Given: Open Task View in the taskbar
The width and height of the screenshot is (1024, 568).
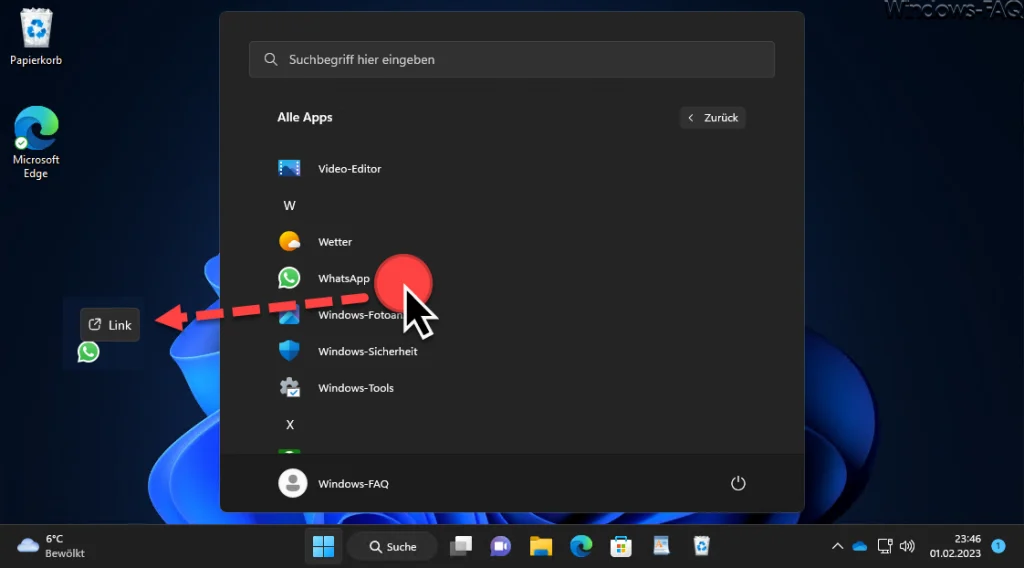Looking at the screenshot, I should (461, 546).
